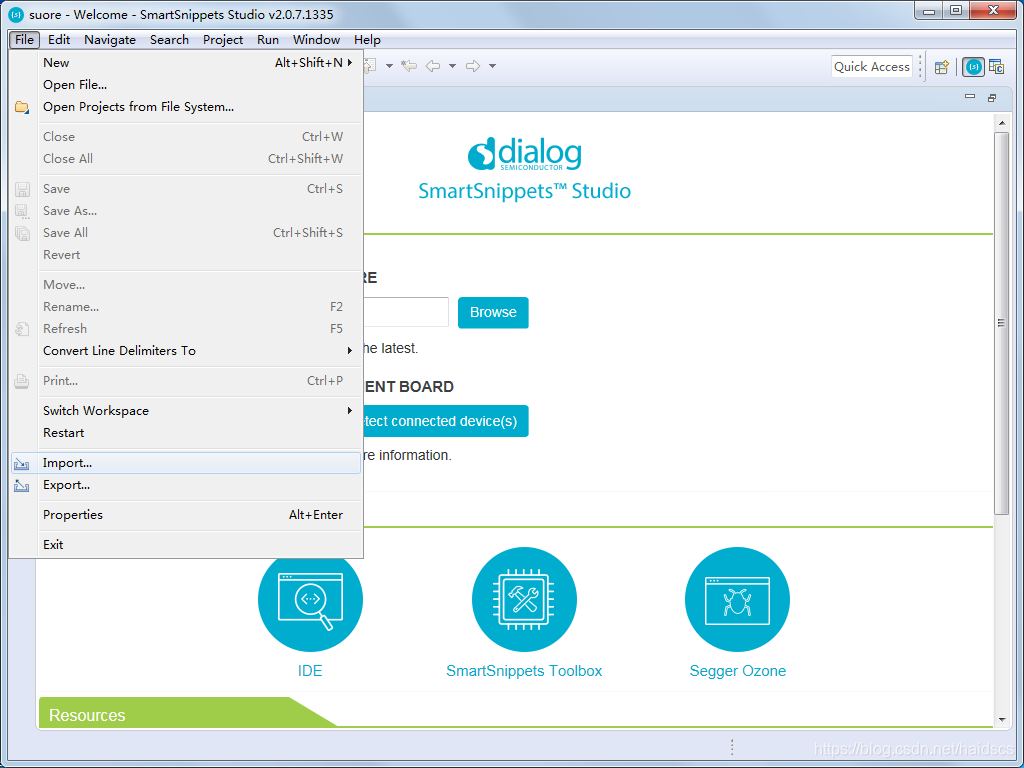Select Open Projects from File System...
The image size is (1024, 768).
186,107
